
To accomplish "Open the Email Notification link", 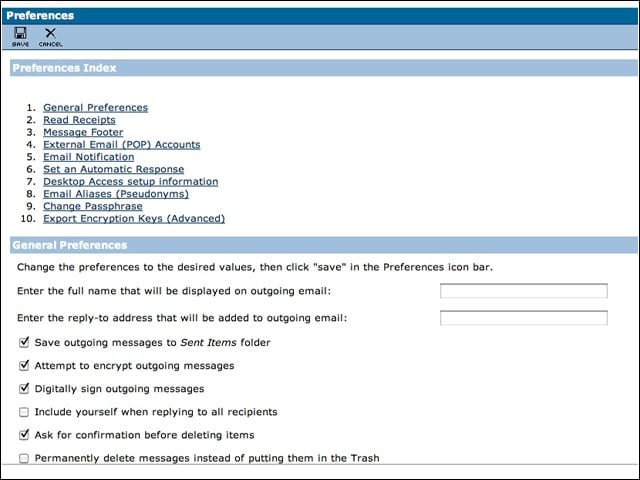I will 89,157.
